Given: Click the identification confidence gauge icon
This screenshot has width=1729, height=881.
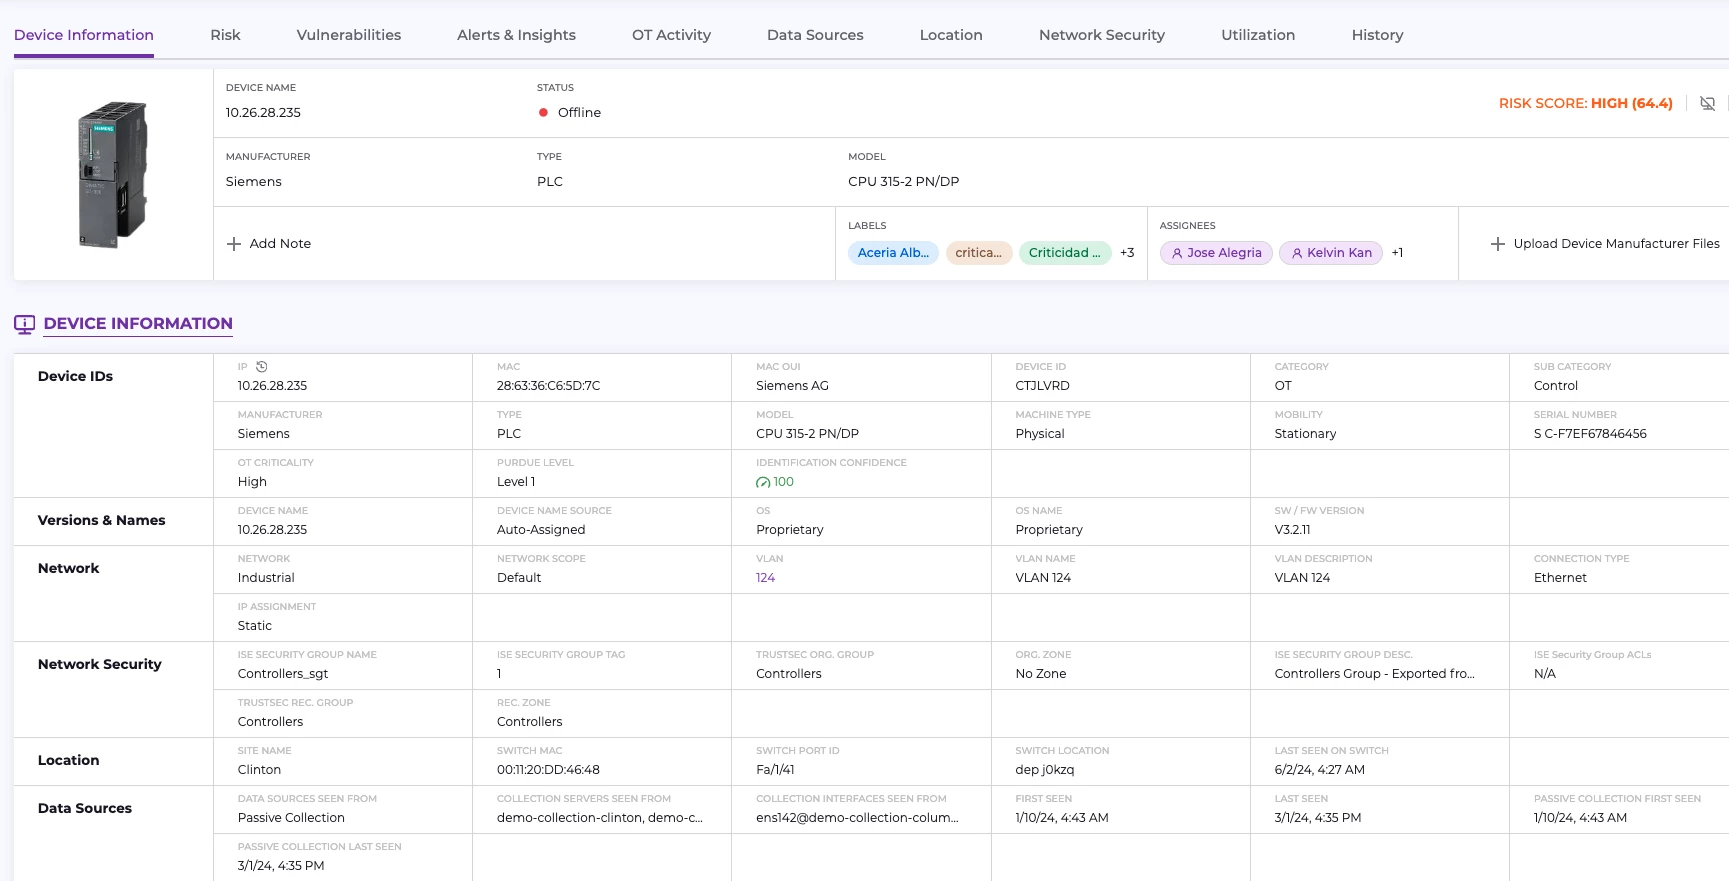Looking at the screenshot, I should coord(763,482).
